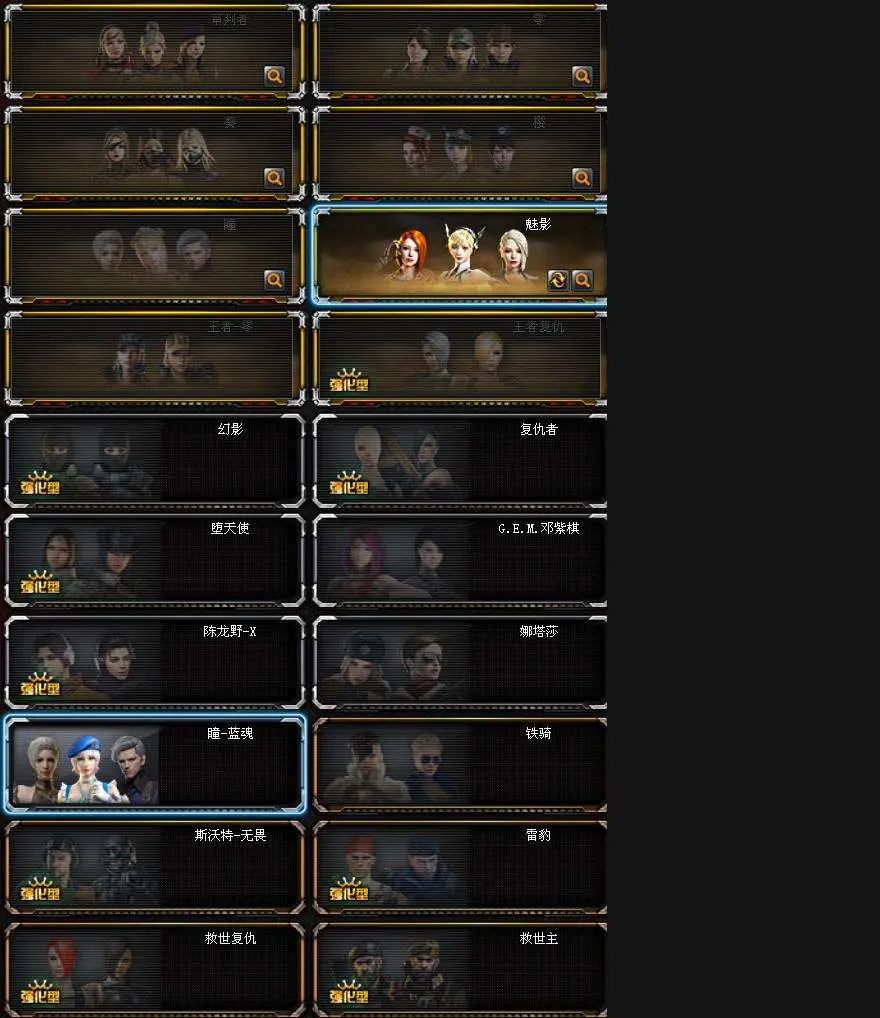Select the 堕天使 character card

coord(155,561)
